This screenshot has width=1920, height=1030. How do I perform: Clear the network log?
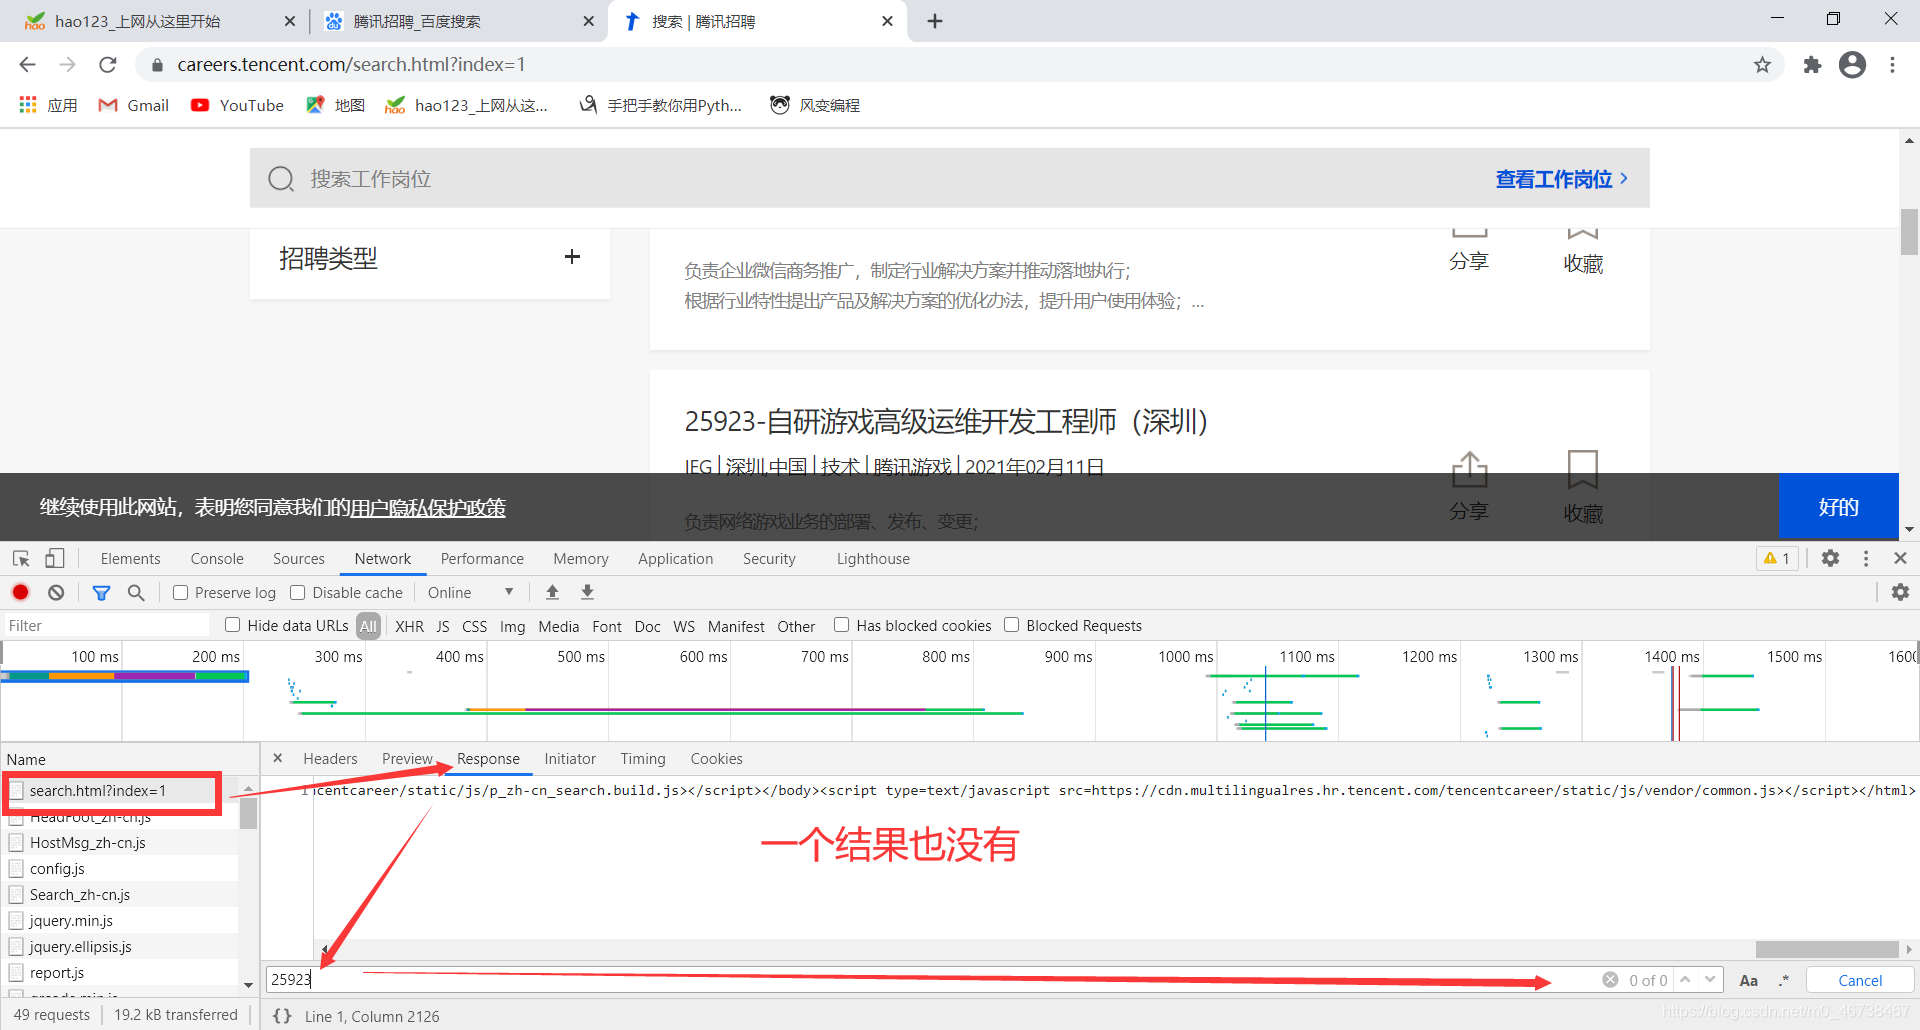coord(56,592)
